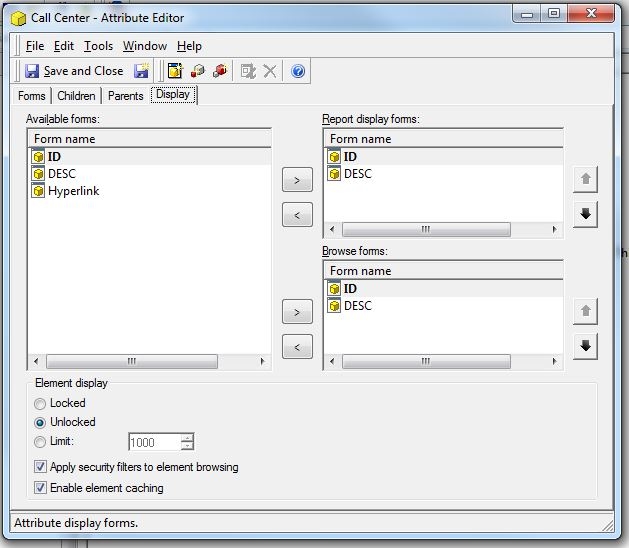The width and height of the screenshot is (629, 548).
Task: Move report display form up with arrow
Action: tap(587, 180)
